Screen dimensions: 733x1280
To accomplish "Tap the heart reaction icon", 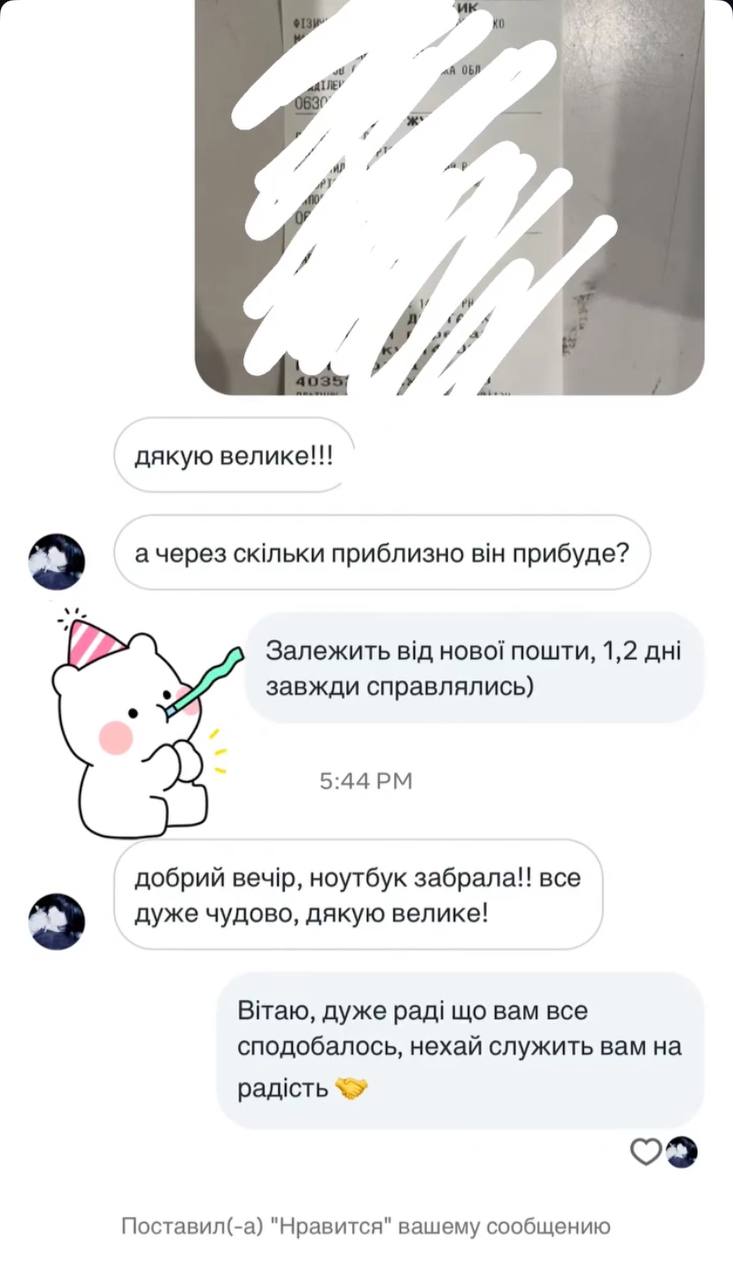I will point(646,1152).
